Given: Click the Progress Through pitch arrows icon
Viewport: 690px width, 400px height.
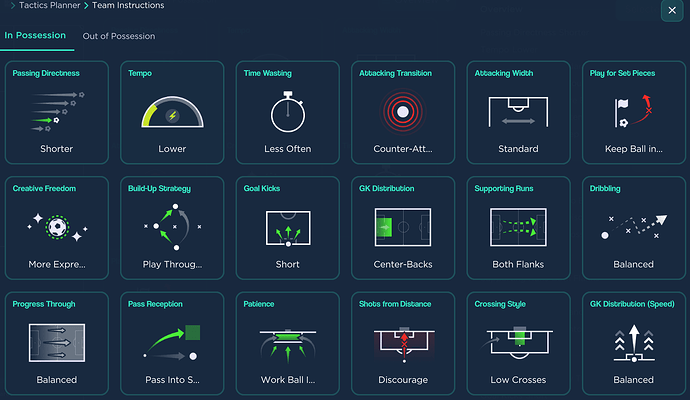Looking at the screenshot, I should [x=57, y=343].
